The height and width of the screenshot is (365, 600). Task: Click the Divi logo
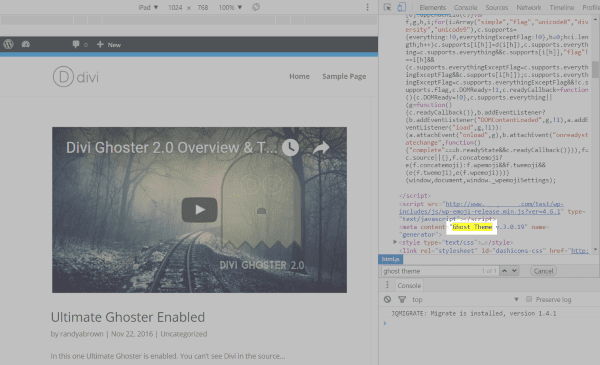tap(76, 77)
